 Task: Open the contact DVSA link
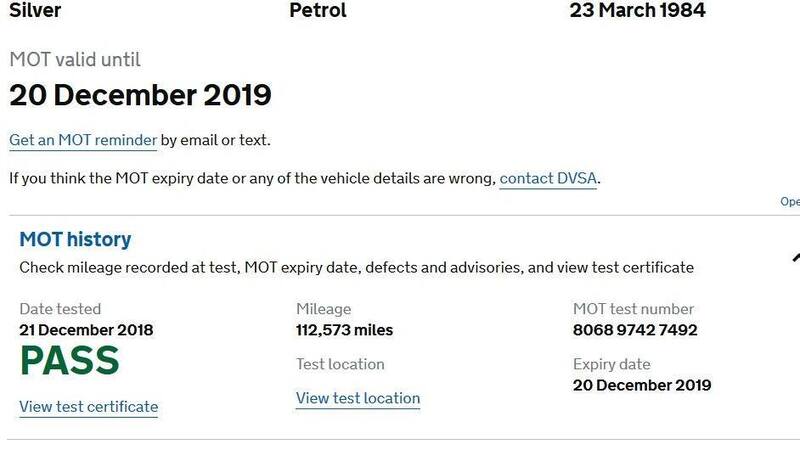(549, 179)
